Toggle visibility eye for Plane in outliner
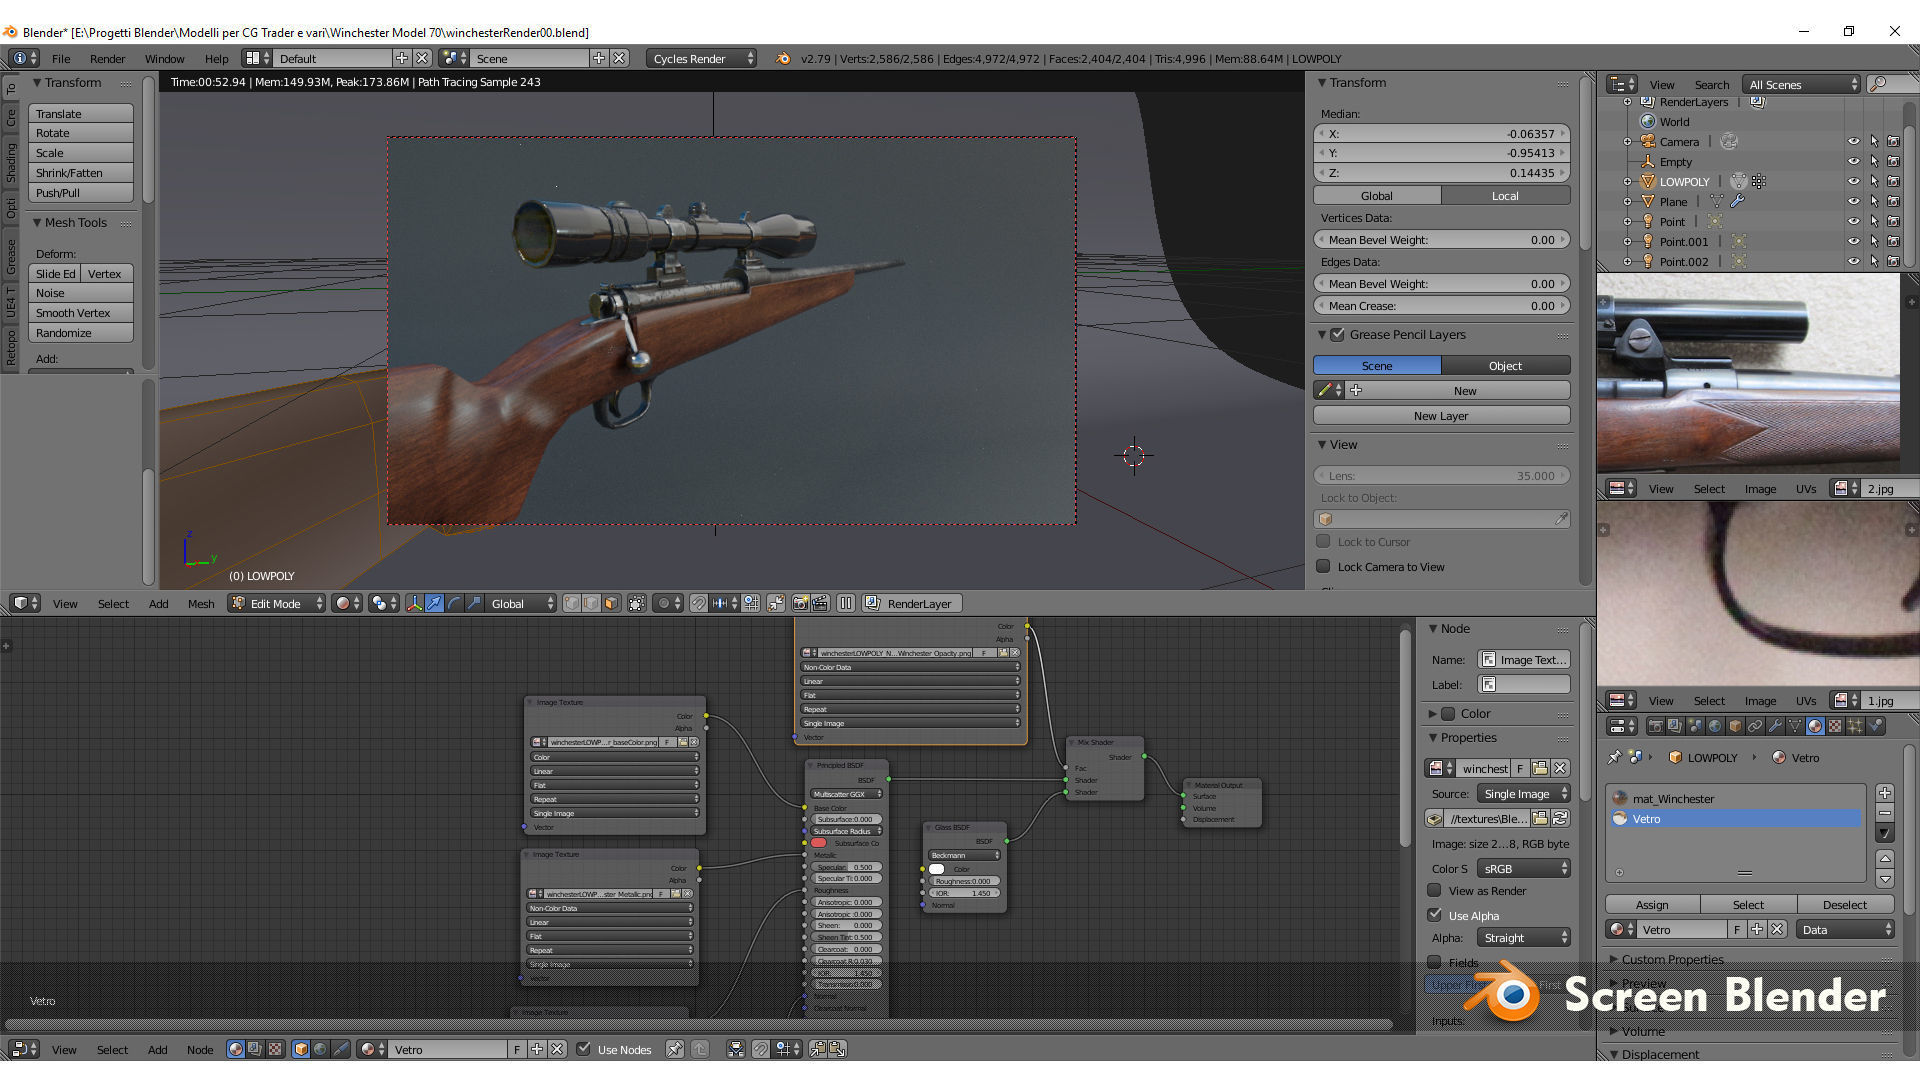This screenshot has width=1920, height=1080. tap(1853, 202)
